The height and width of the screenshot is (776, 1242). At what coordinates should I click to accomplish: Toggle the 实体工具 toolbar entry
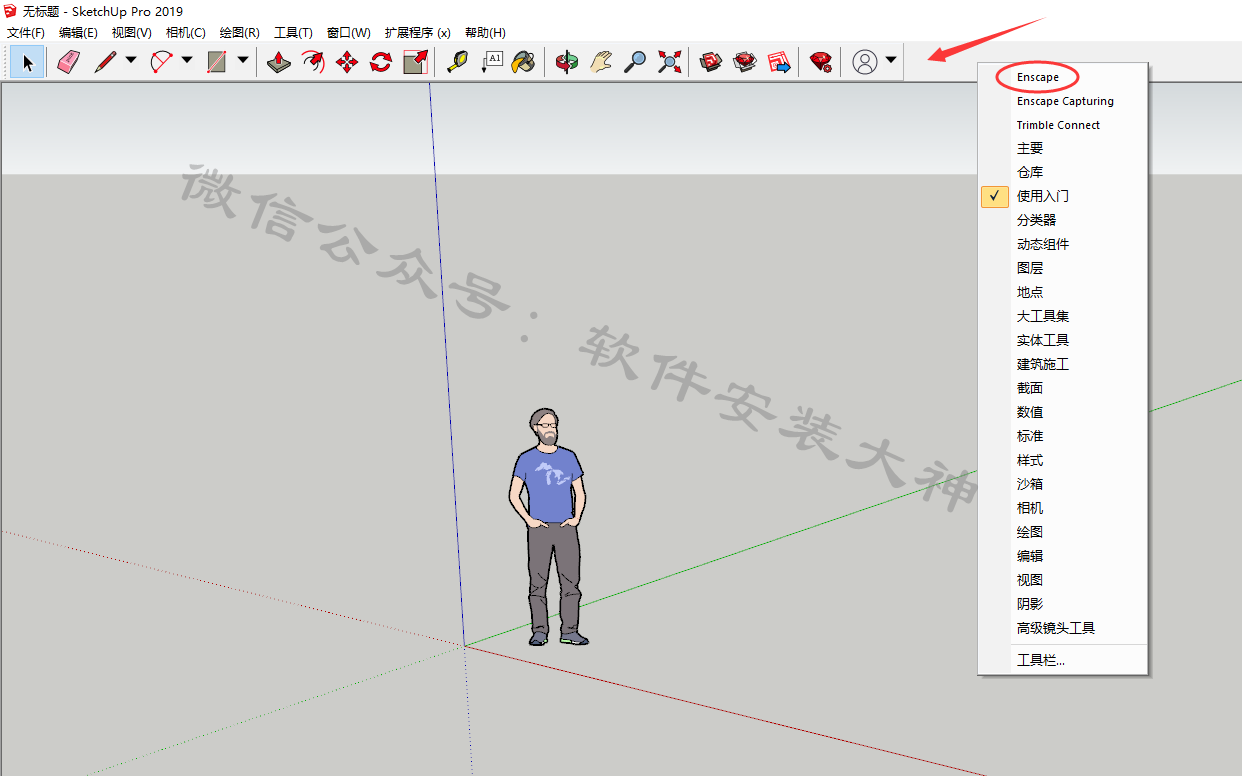(x=1063, y=340)
